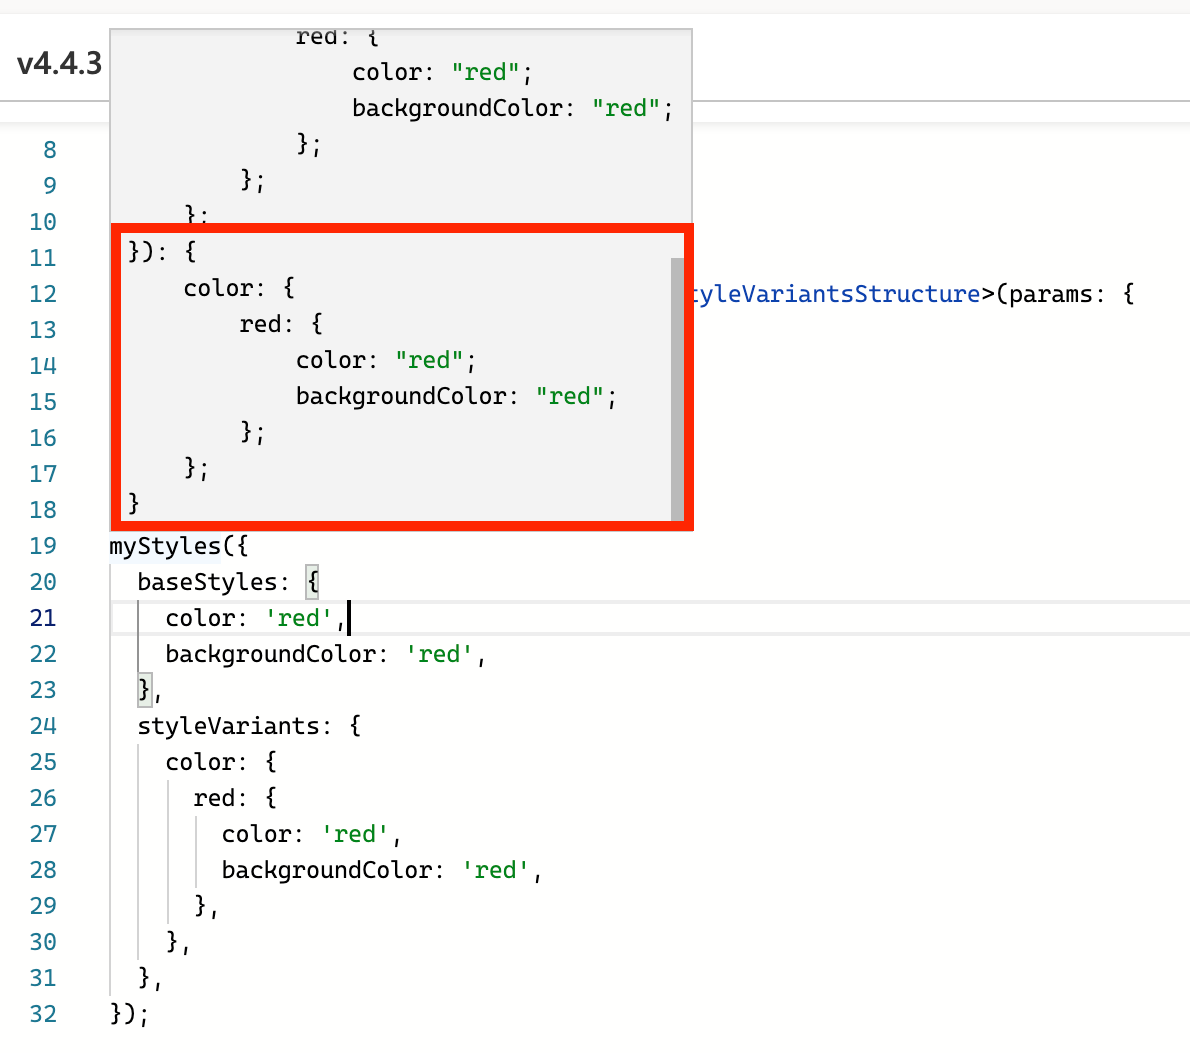Click line number 19 in gutter
Viewport: 1190px width, 1053px height.
[x=43, y=546]
